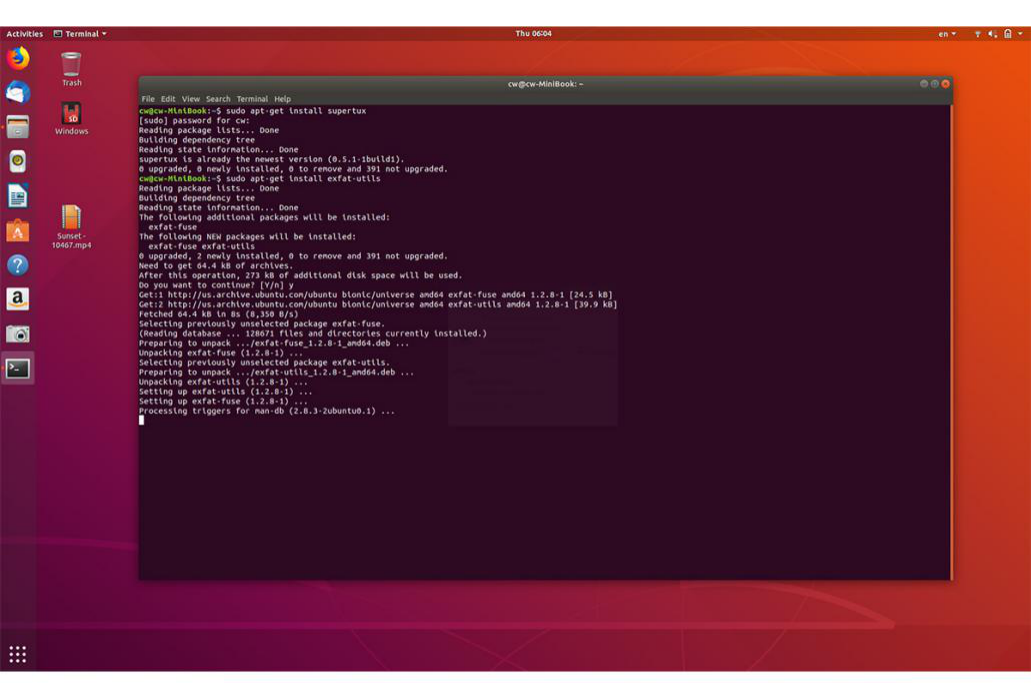The height and width of the screenshot is (691, 1031).
Task: Click 'Unpacking exfat-utils (1.2.8-1)' line
Action: click(x=224, y=381)
